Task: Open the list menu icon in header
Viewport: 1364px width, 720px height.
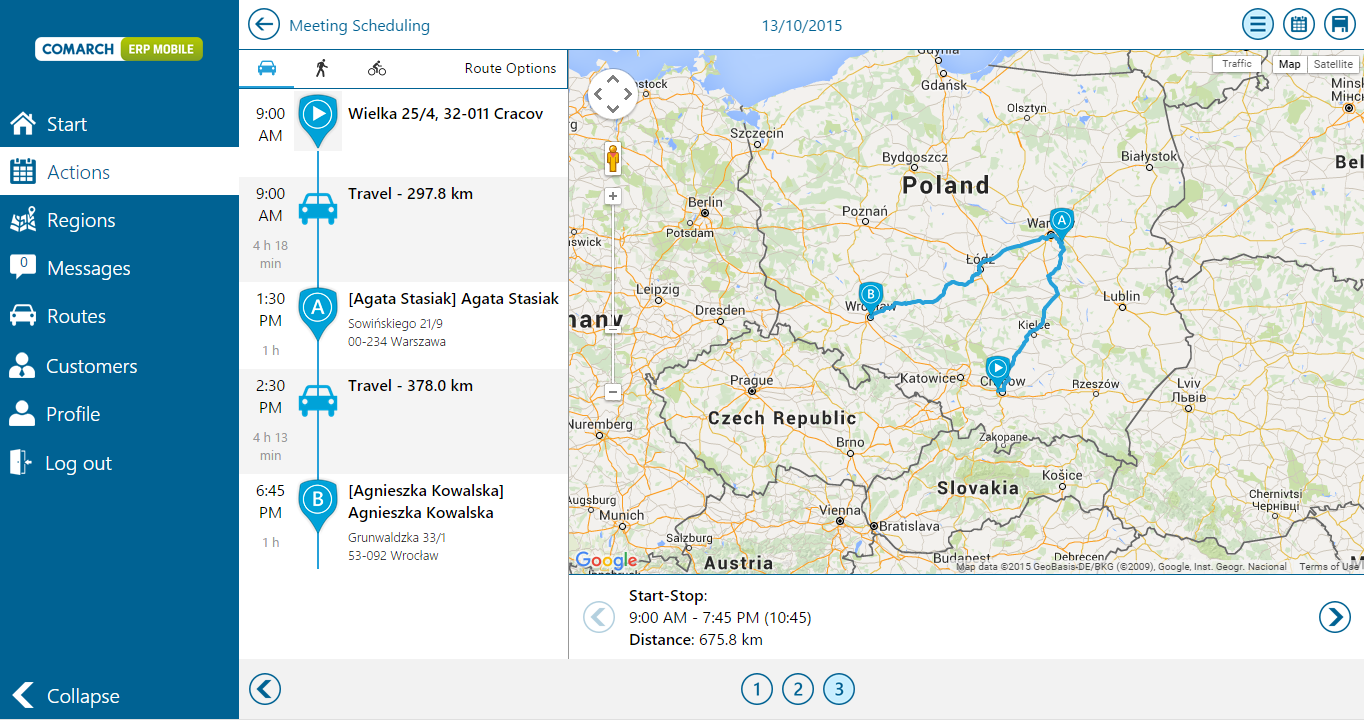Action: tap(1258, 24)
